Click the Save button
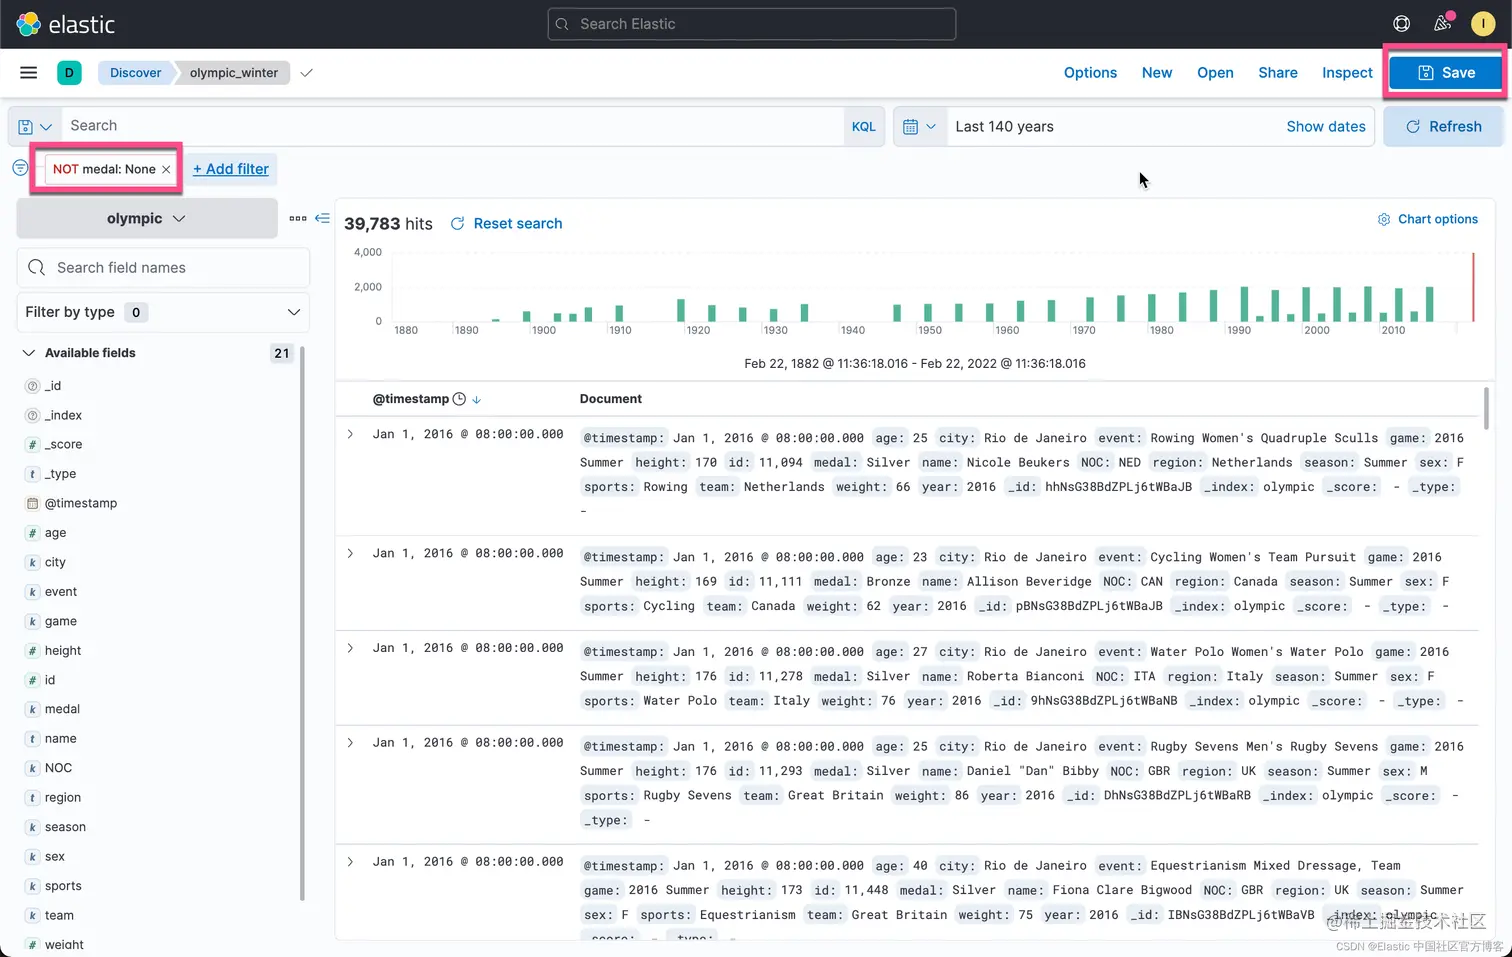Image resolution: width=1512 pixels, height=957 pixels. click(x=1446, y=73)
